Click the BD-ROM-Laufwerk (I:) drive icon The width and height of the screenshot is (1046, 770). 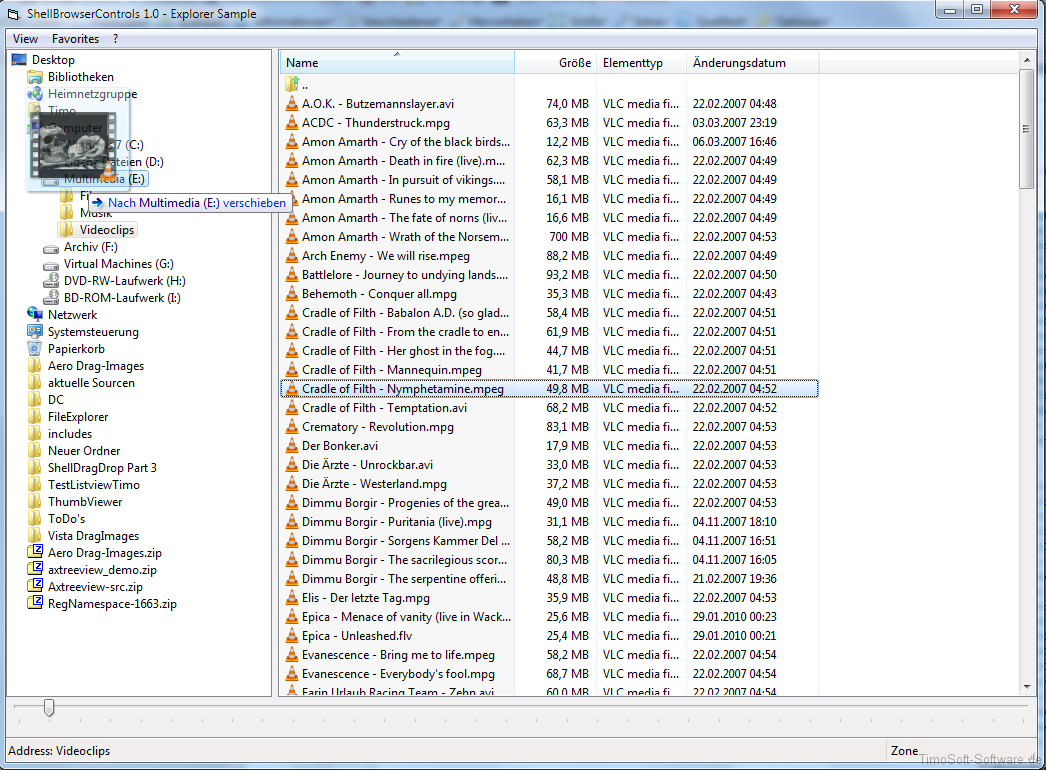(x=52, y=298)
